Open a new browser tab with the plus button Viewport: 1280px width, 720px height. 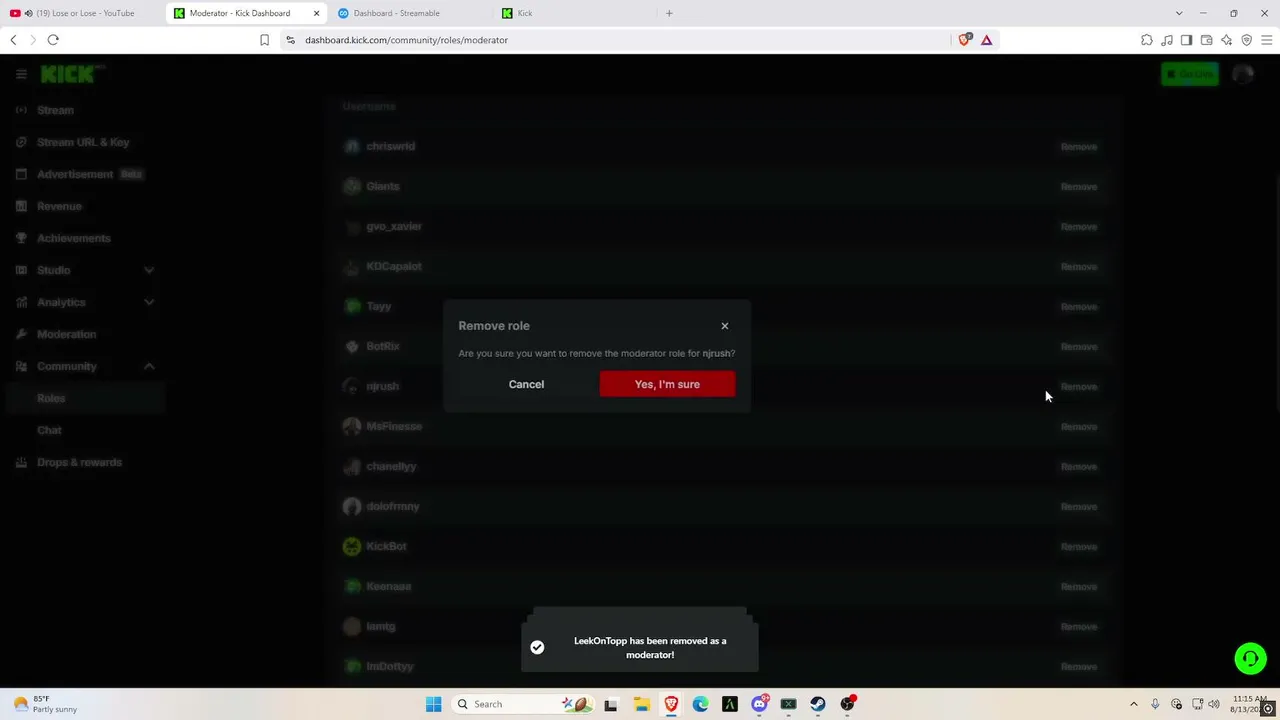(669, 13)
